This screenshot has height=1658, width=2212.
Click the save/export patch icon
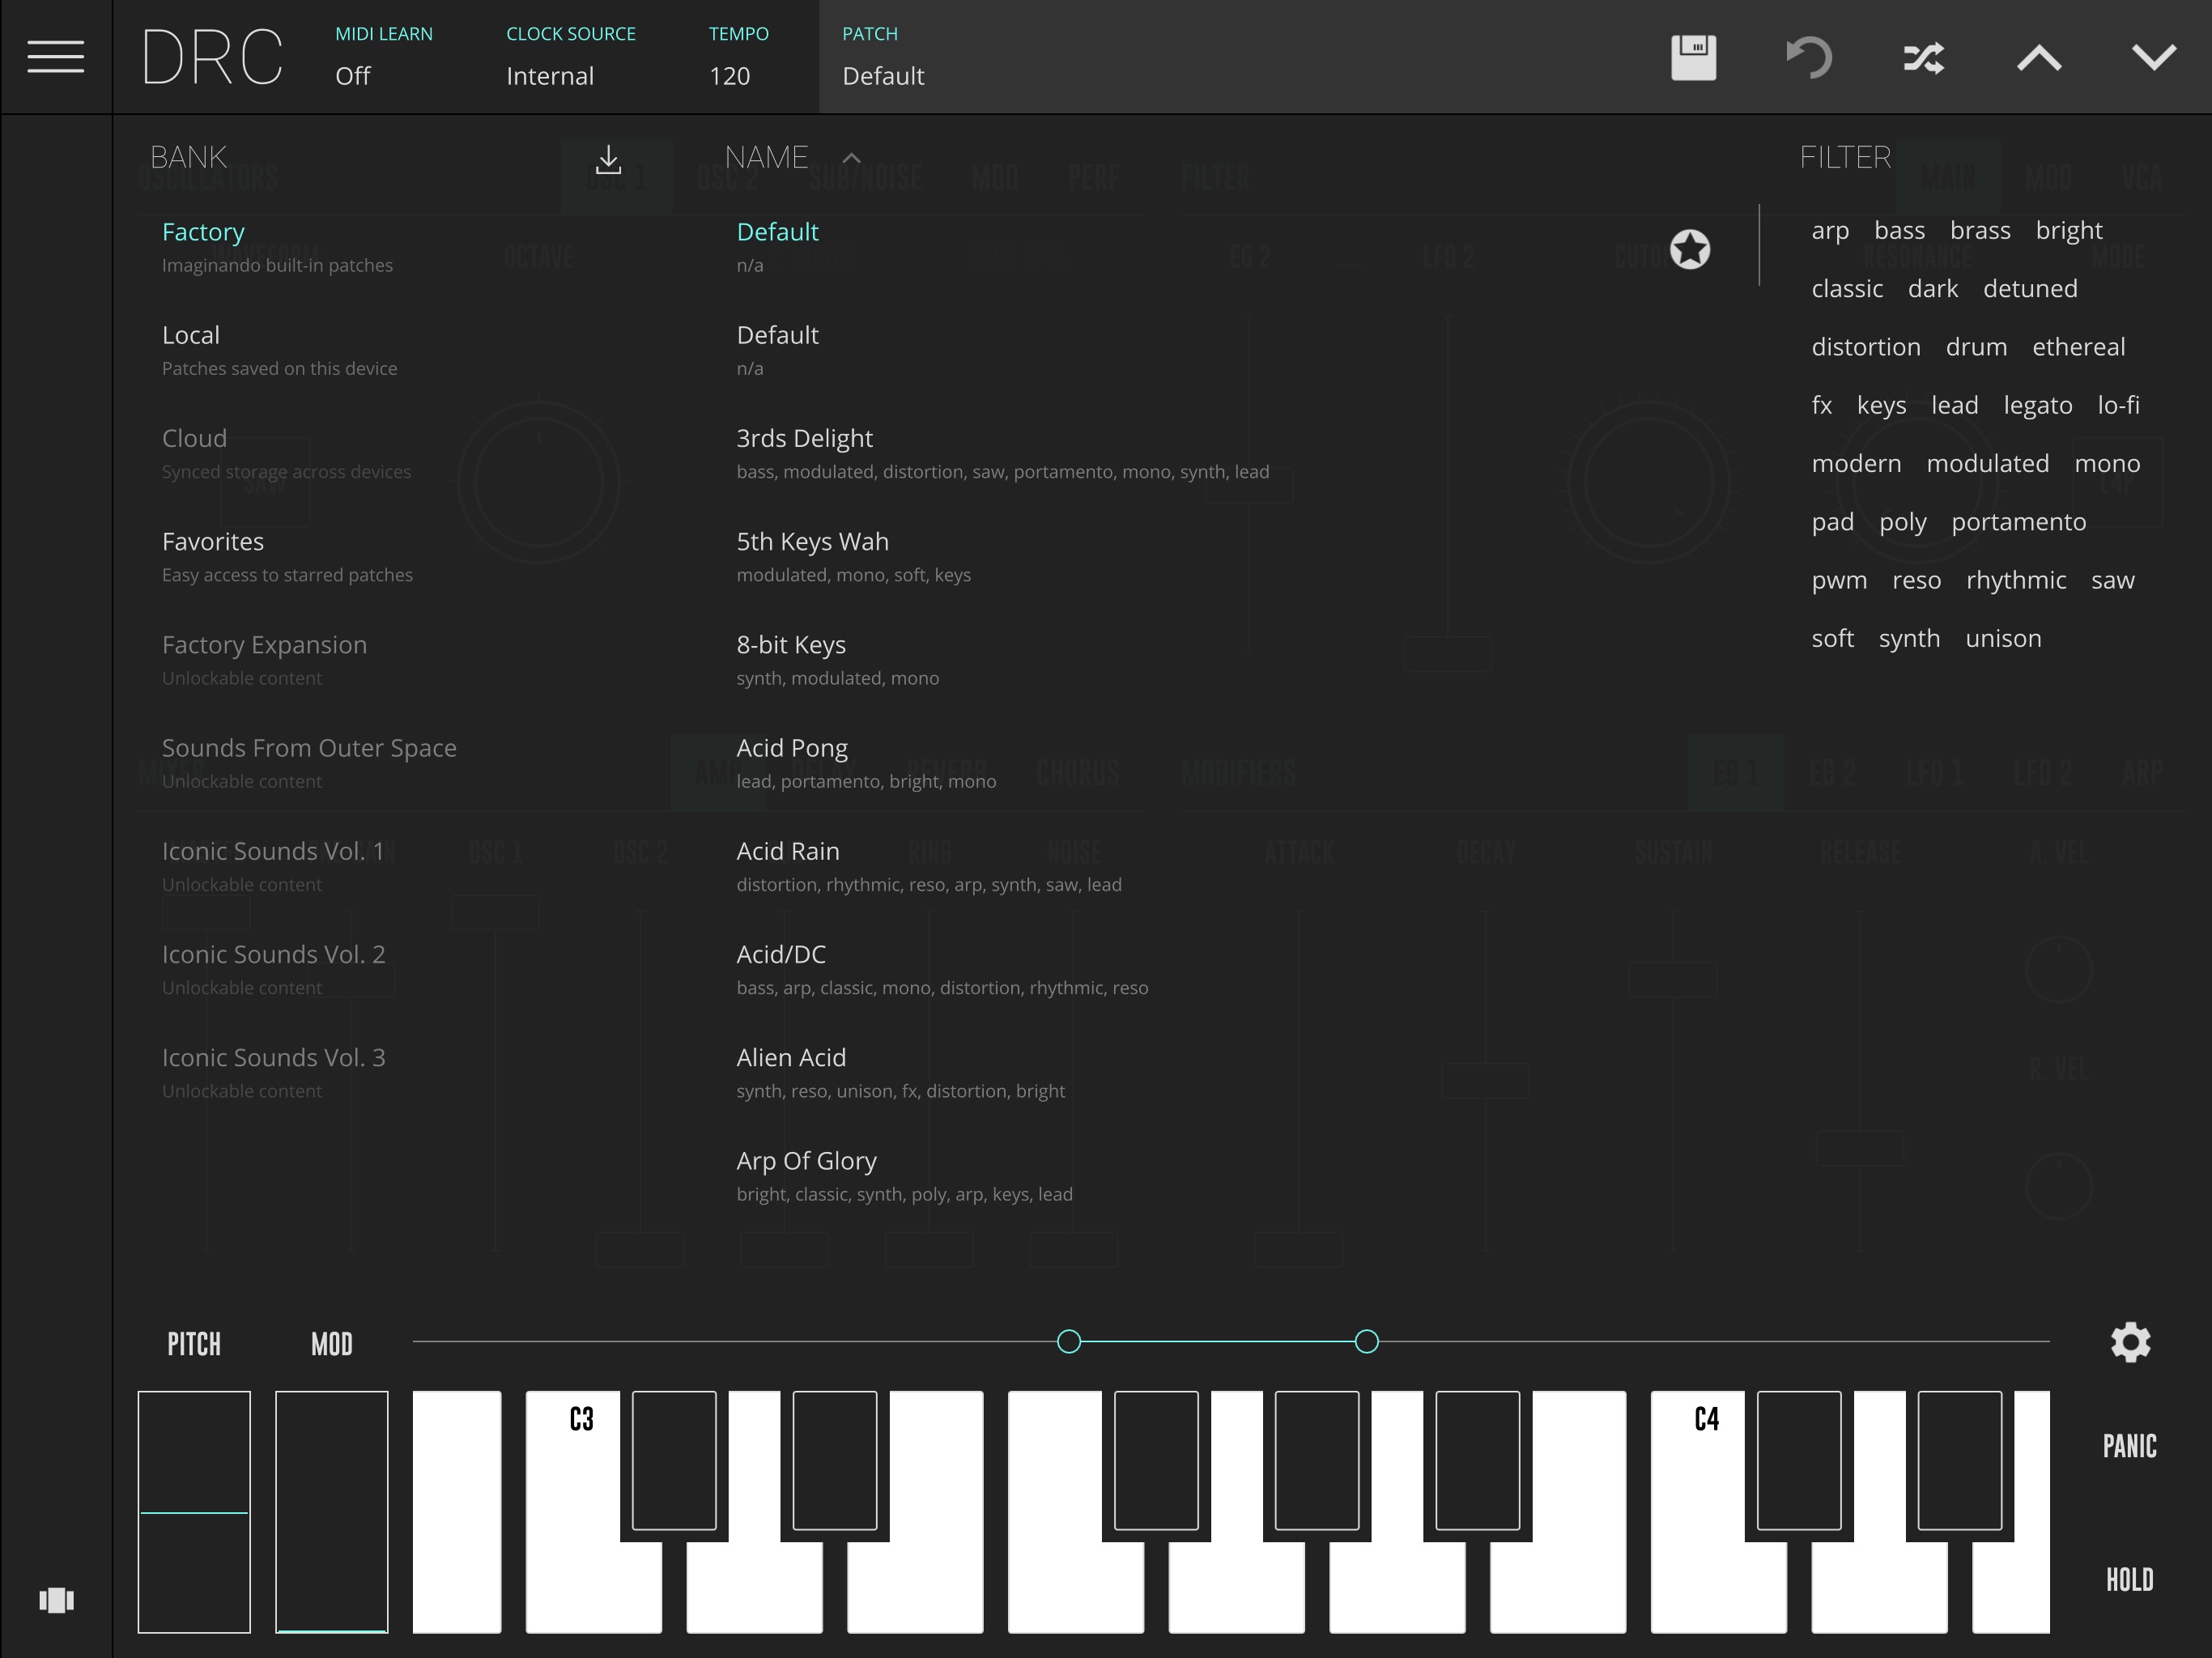coord(1691,56)
